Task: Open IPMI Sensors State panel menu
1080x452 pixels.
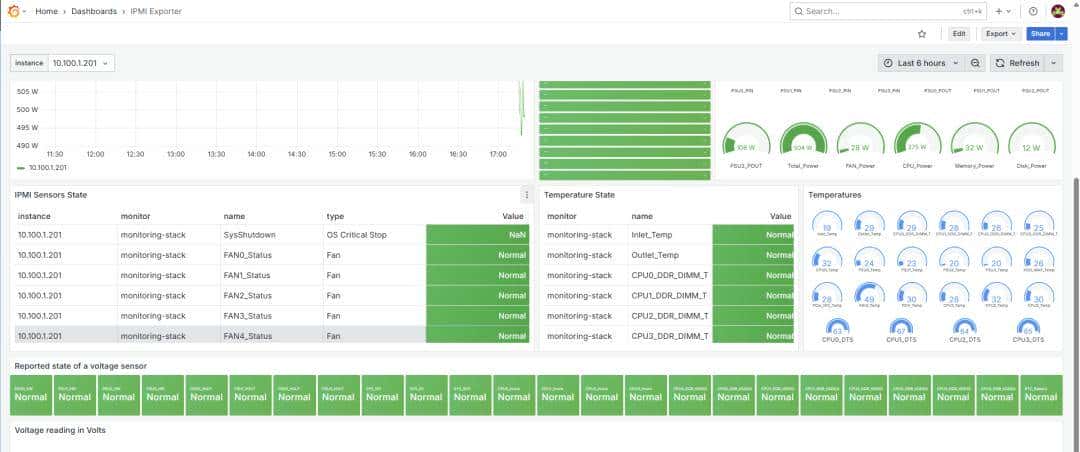Action: click(x=526, y=195)
